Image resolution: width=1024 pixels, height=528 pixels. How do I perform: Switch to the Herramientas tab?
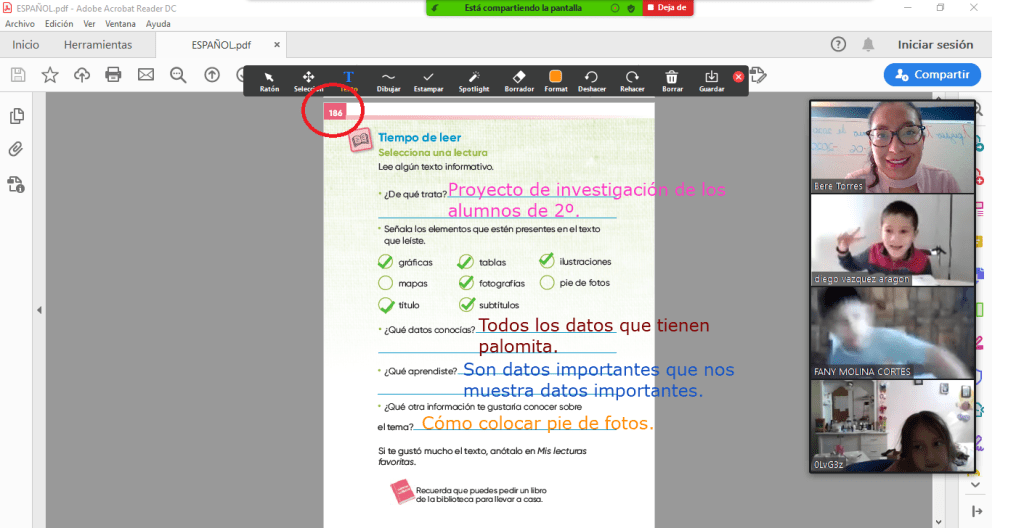coord(98,45)
